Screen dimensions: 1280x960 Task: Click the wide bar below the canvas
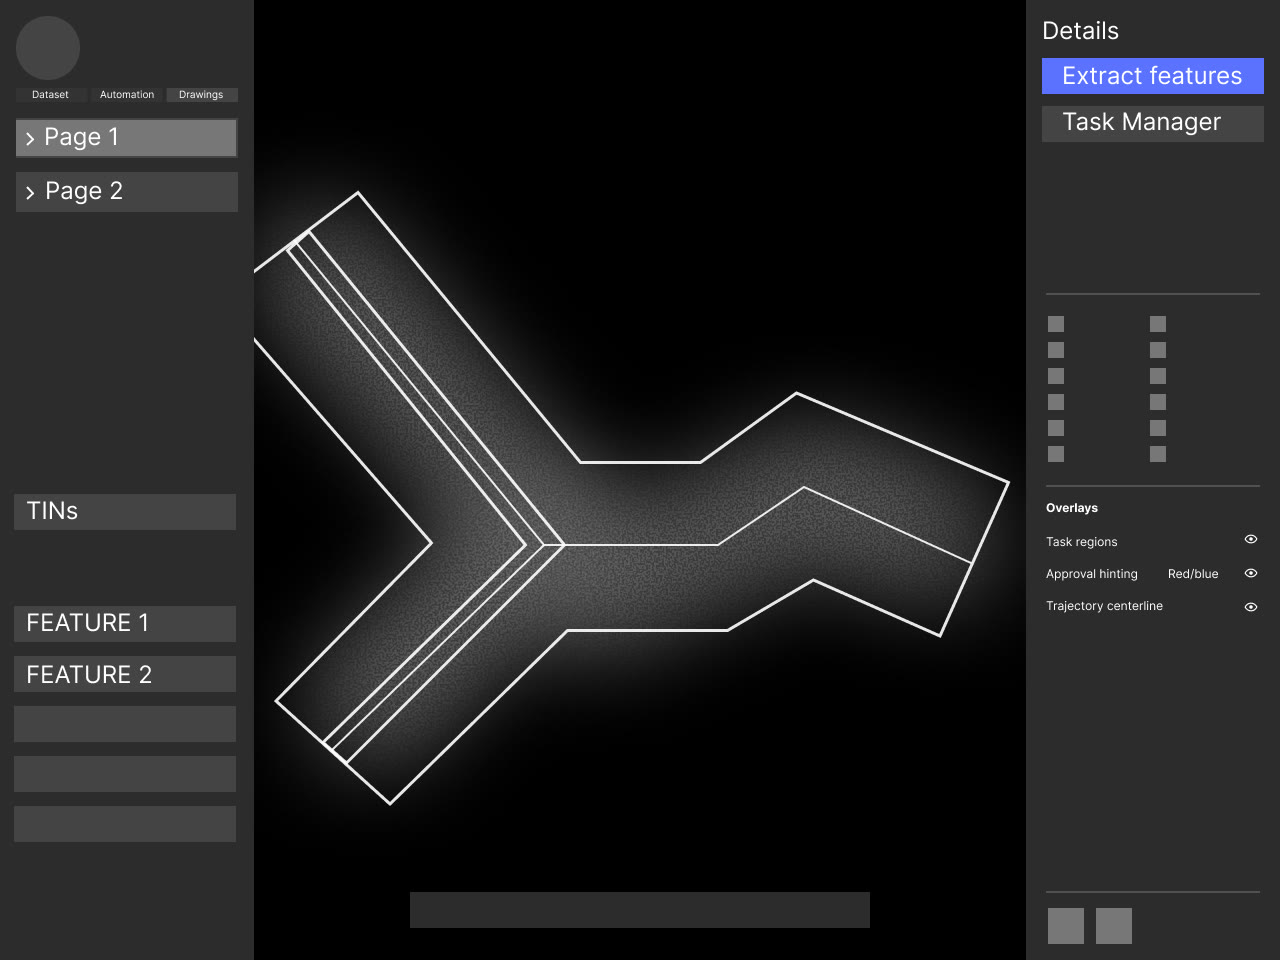coord(640,910)
